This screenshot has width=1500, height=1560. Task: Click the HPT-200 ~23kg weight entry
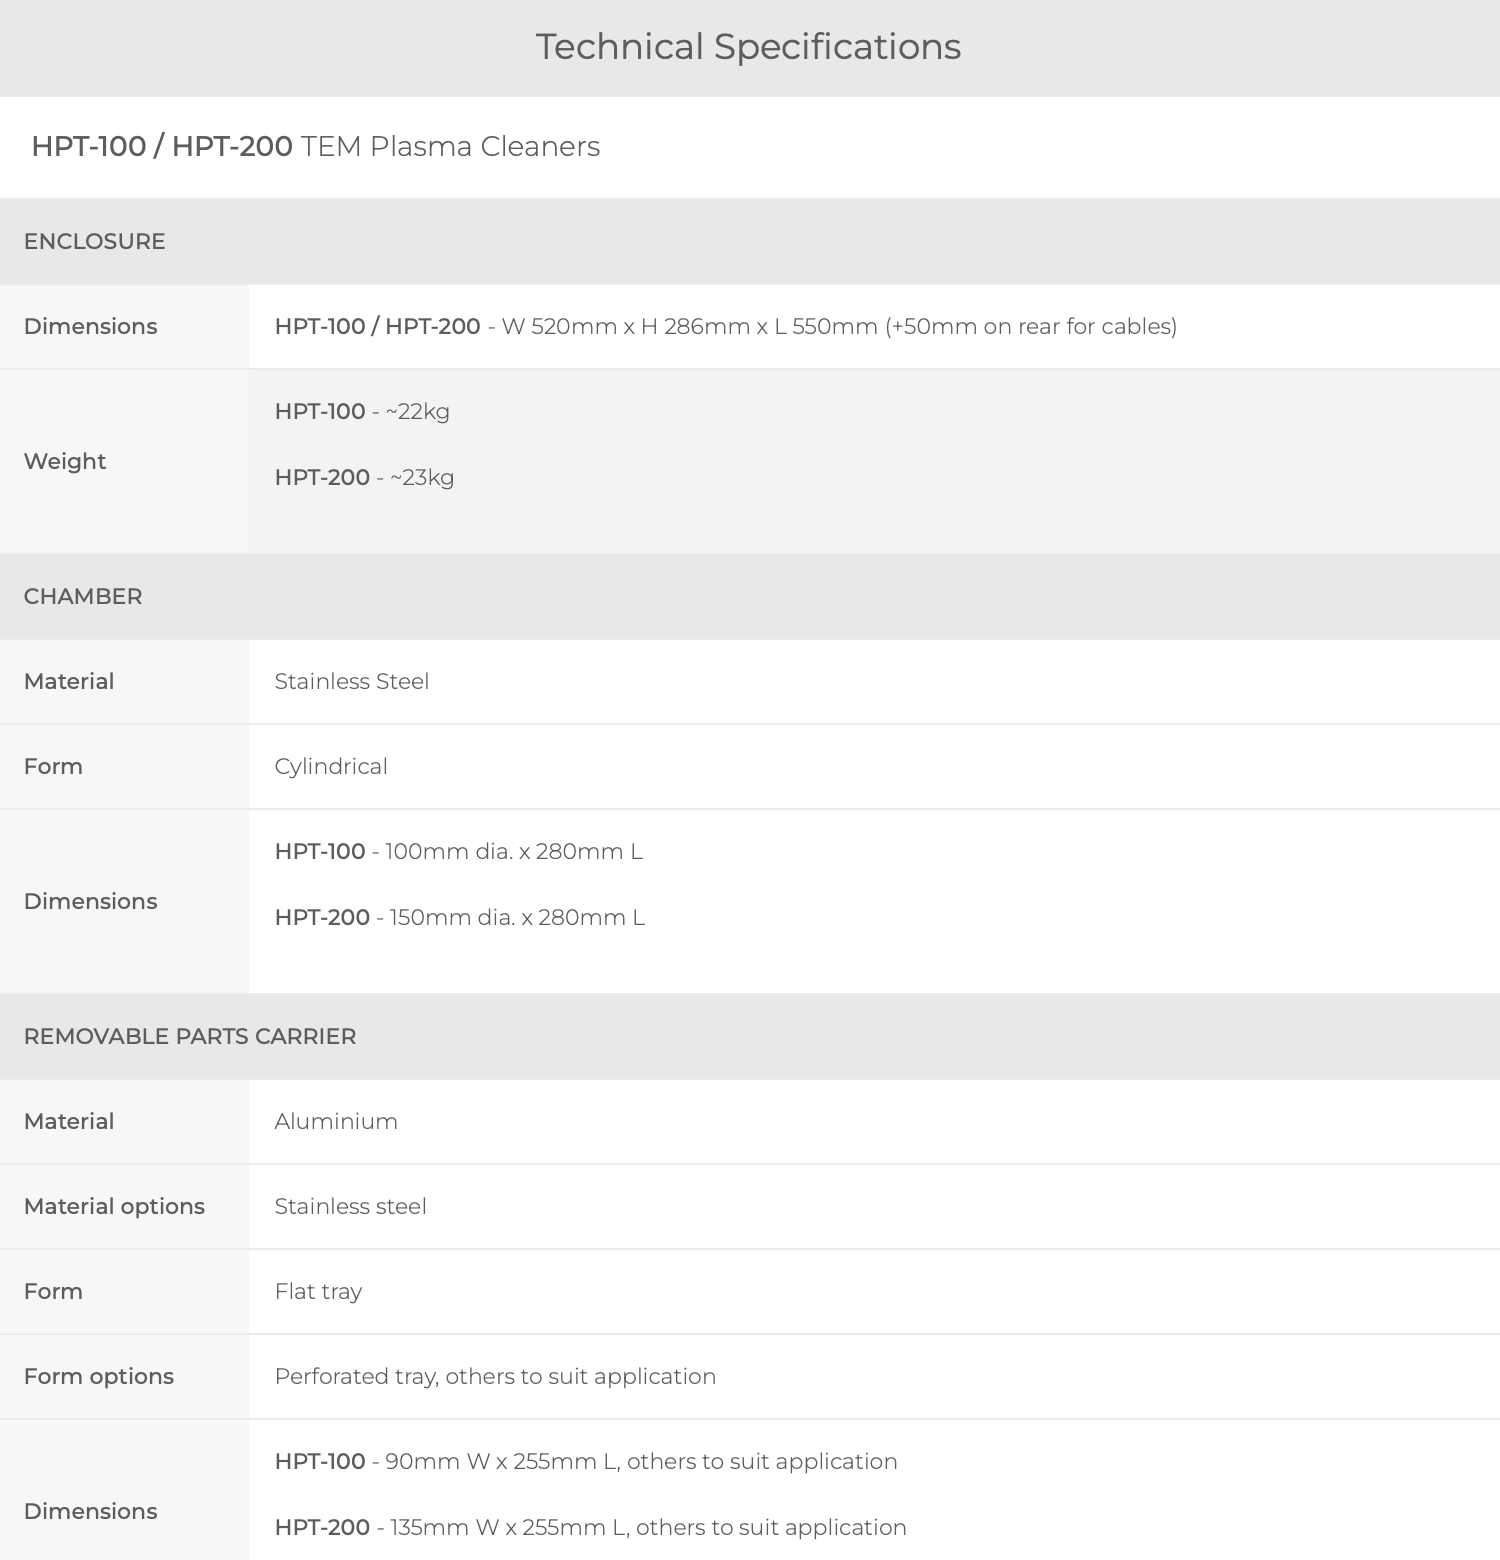(364, 477)
